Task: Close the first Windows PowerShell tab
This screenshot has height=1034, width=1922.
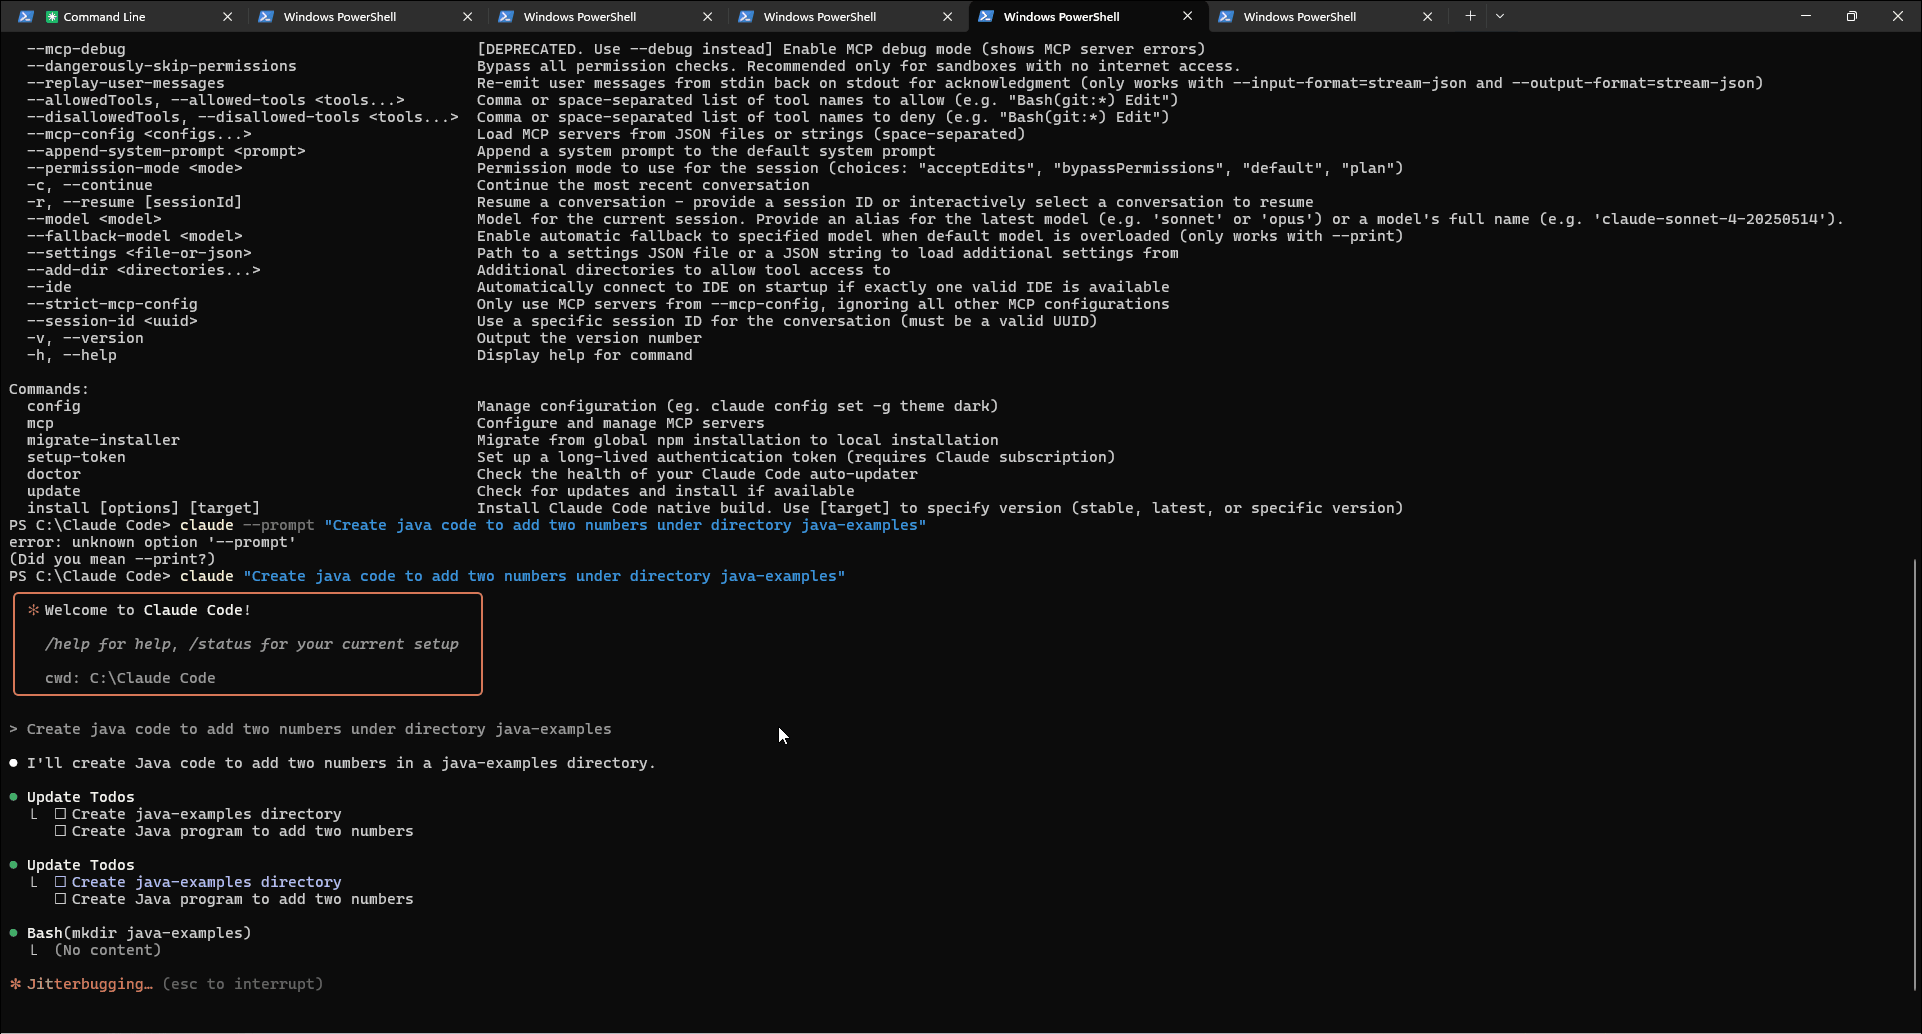Action: click(467, 16)
